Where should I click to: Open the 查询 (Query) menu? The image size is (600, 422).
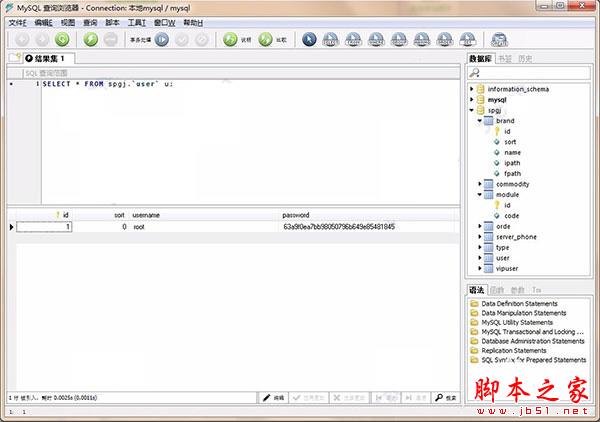[90, 23]
